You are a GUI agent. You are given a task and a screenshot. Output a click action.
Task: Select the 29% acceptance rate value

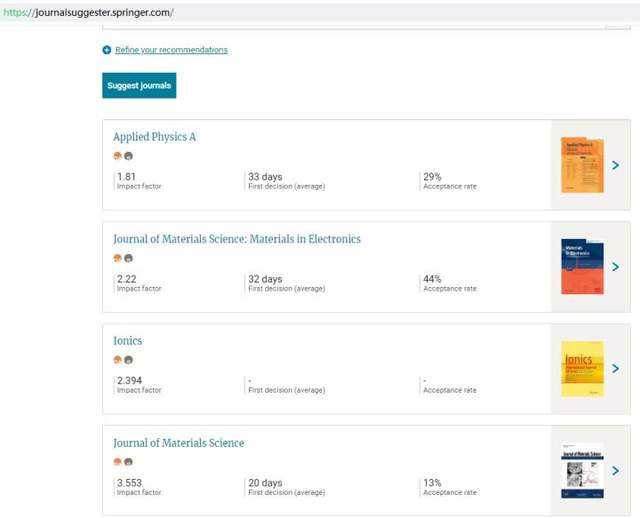coord(432,177)
